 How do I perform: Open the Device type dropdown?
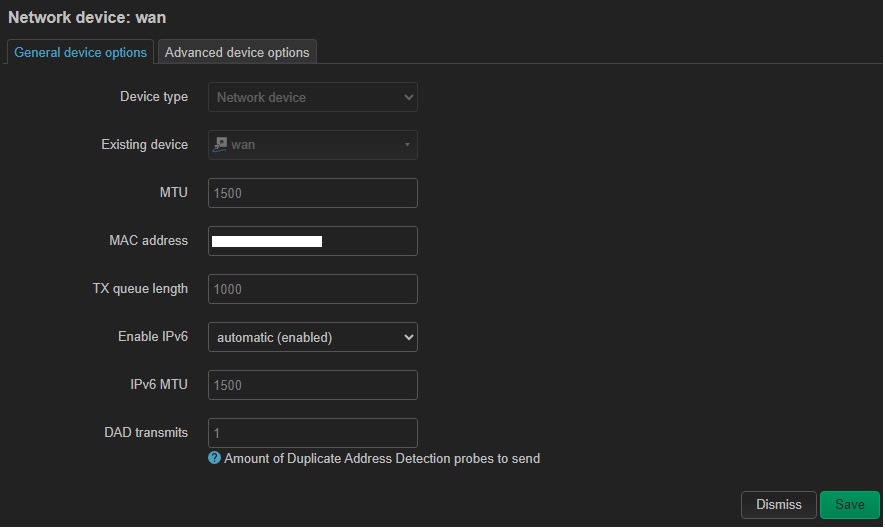point(313,97)
